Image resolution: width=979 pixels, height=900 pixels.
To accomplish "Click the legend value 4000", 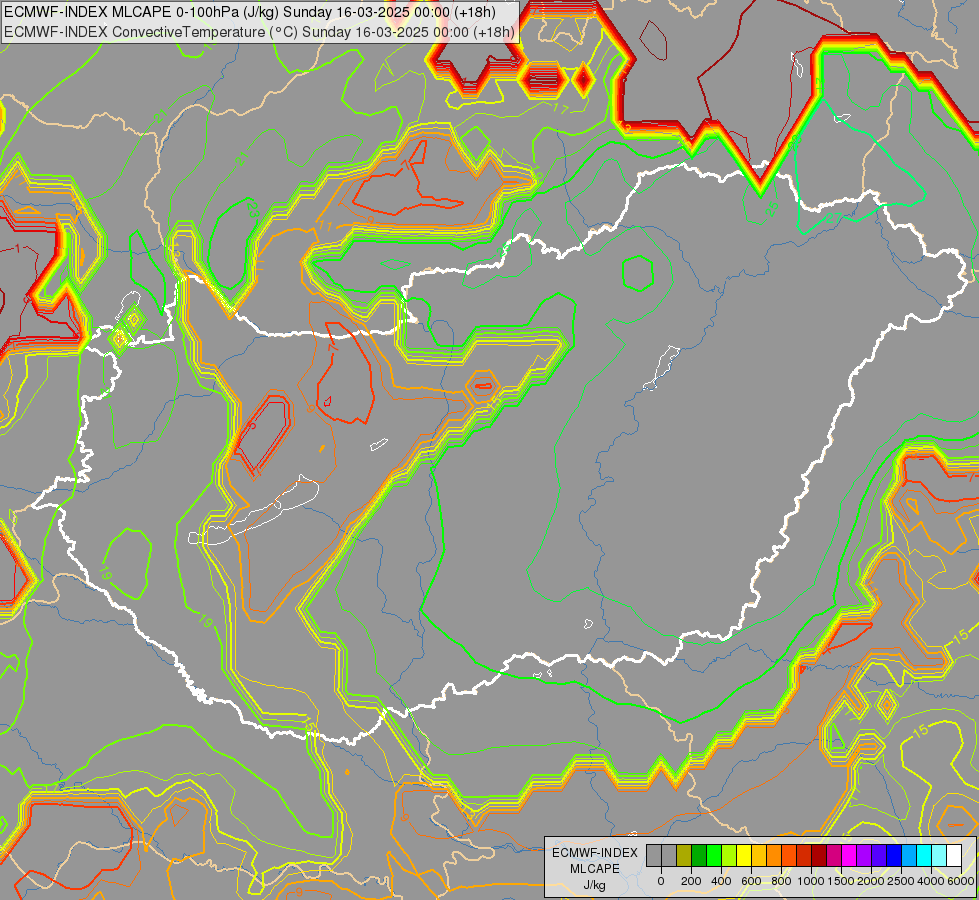I will [x=931, y=881].
